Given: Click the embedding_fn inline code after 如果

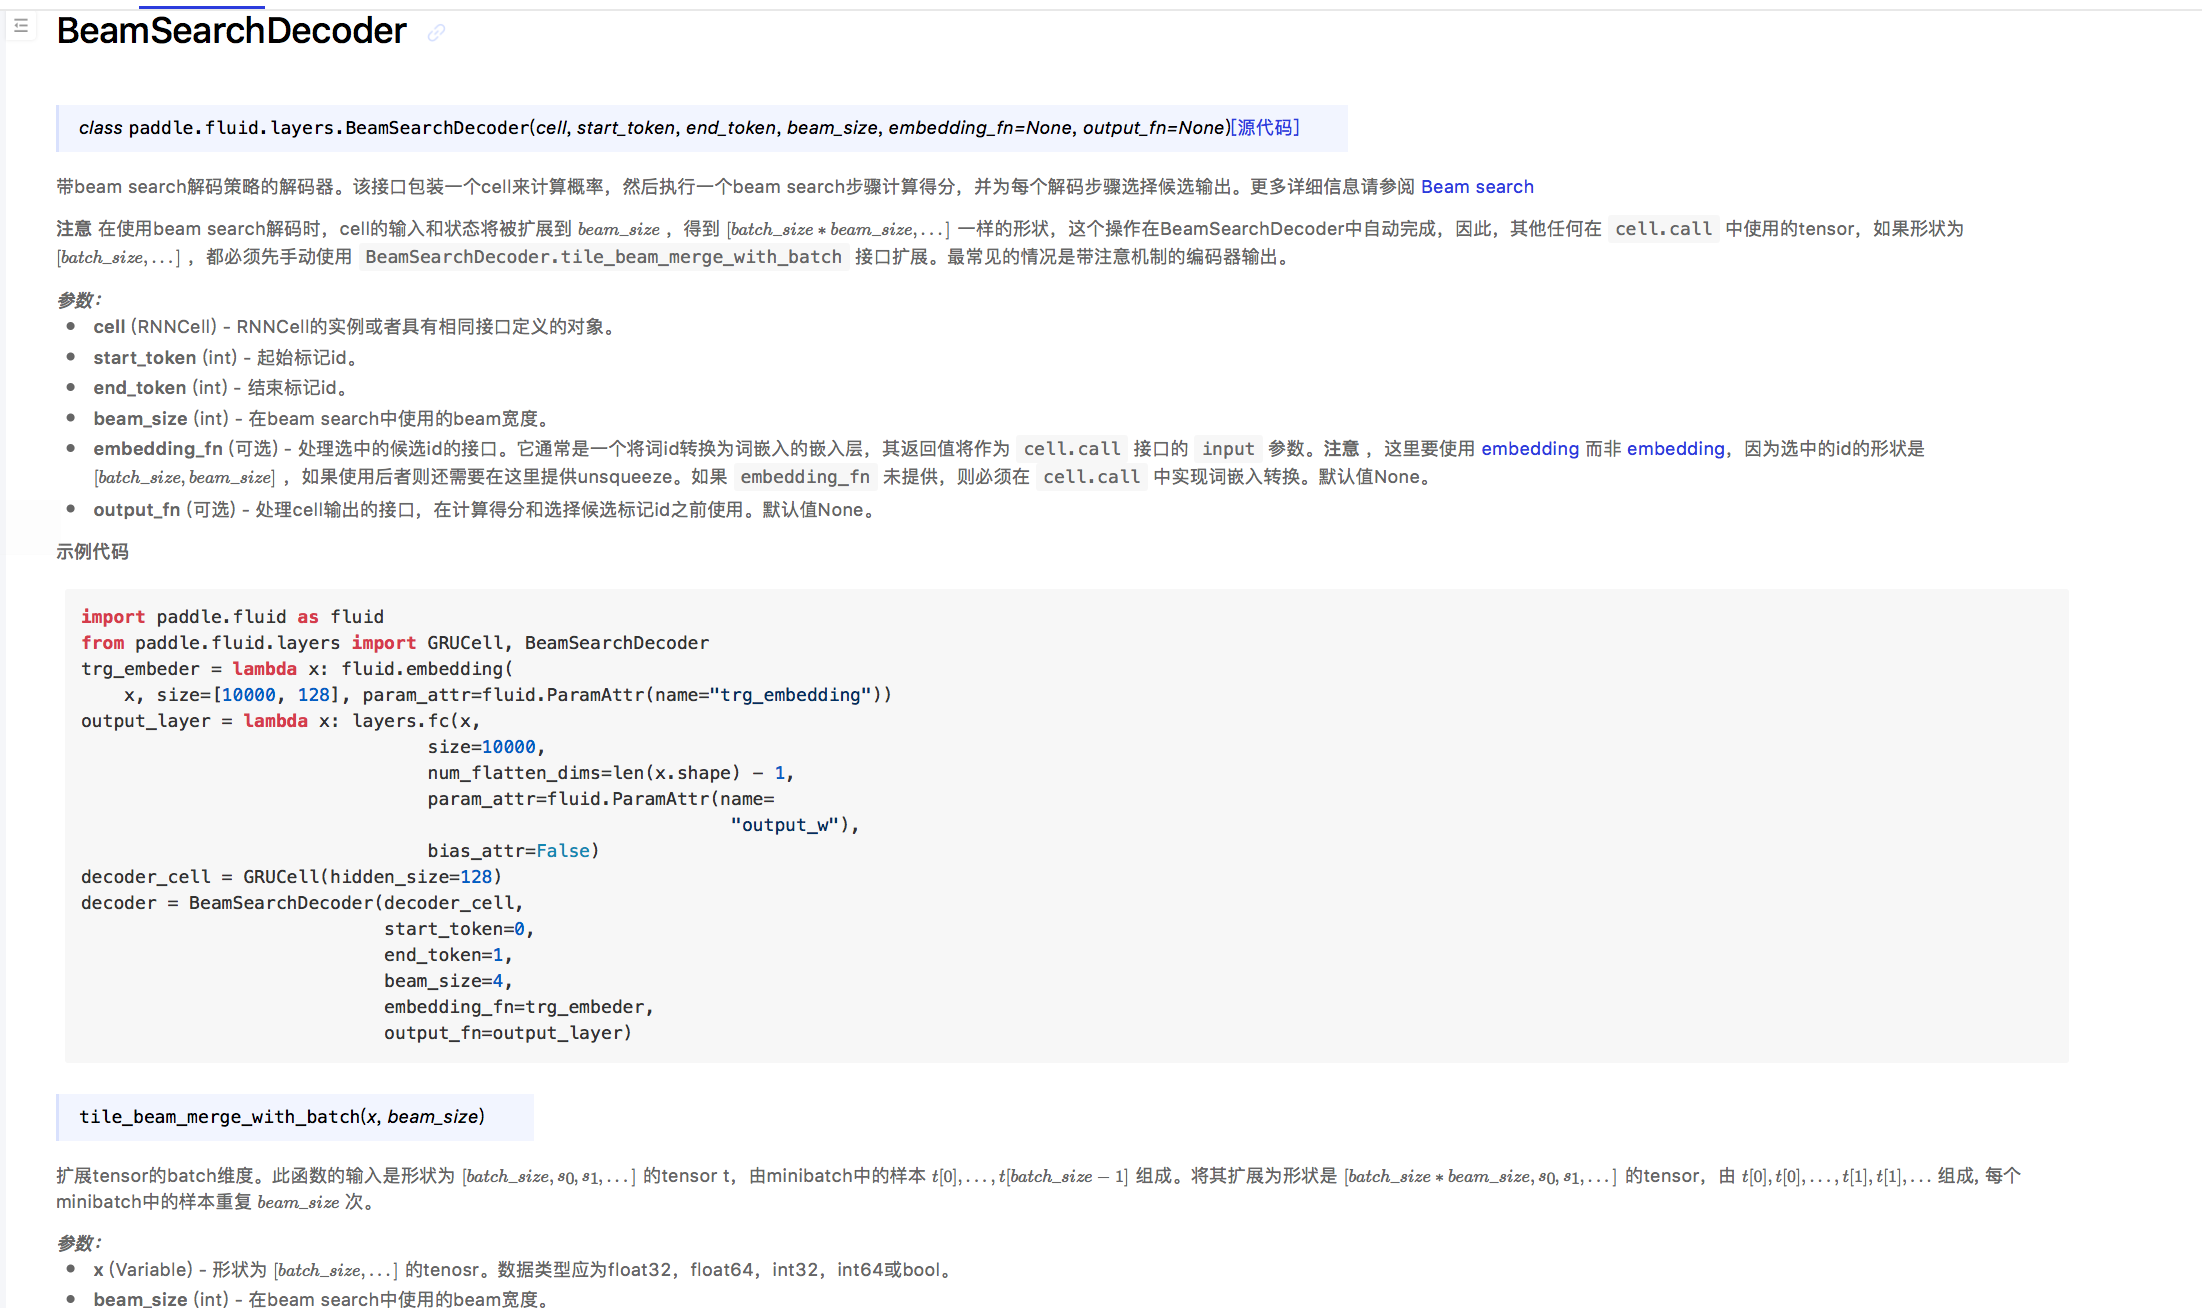Looking at the screenshot, I should [x=805, y=477].
